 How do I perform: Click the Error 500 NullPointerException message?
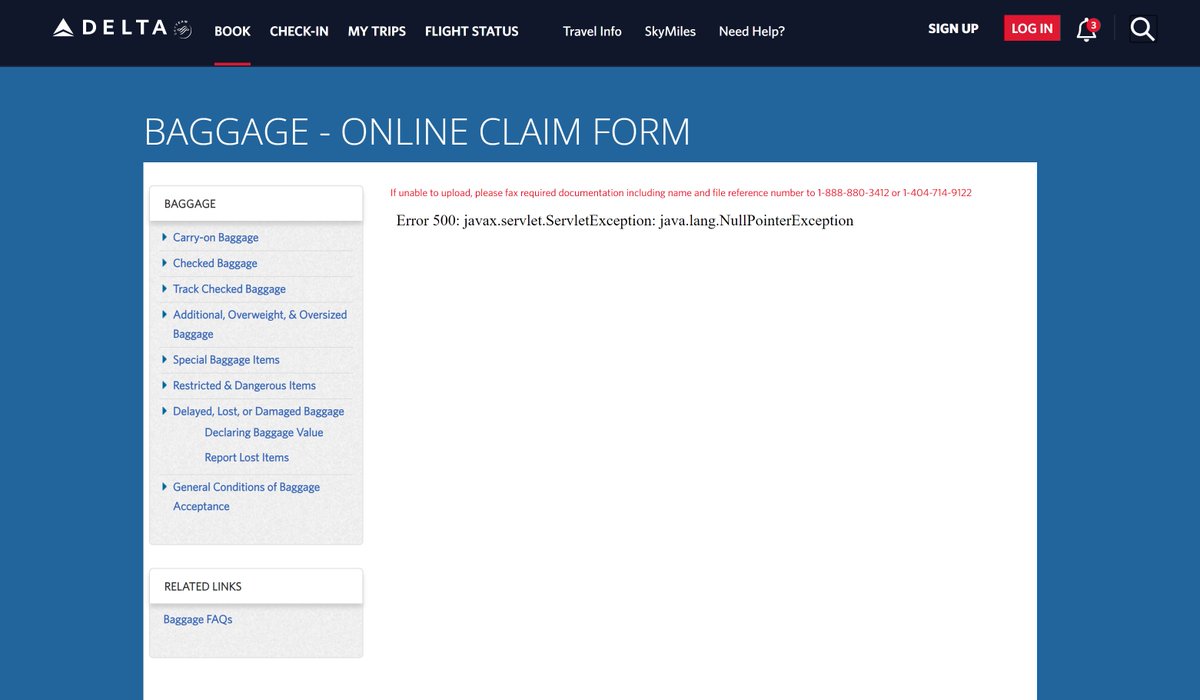point(625,221)
